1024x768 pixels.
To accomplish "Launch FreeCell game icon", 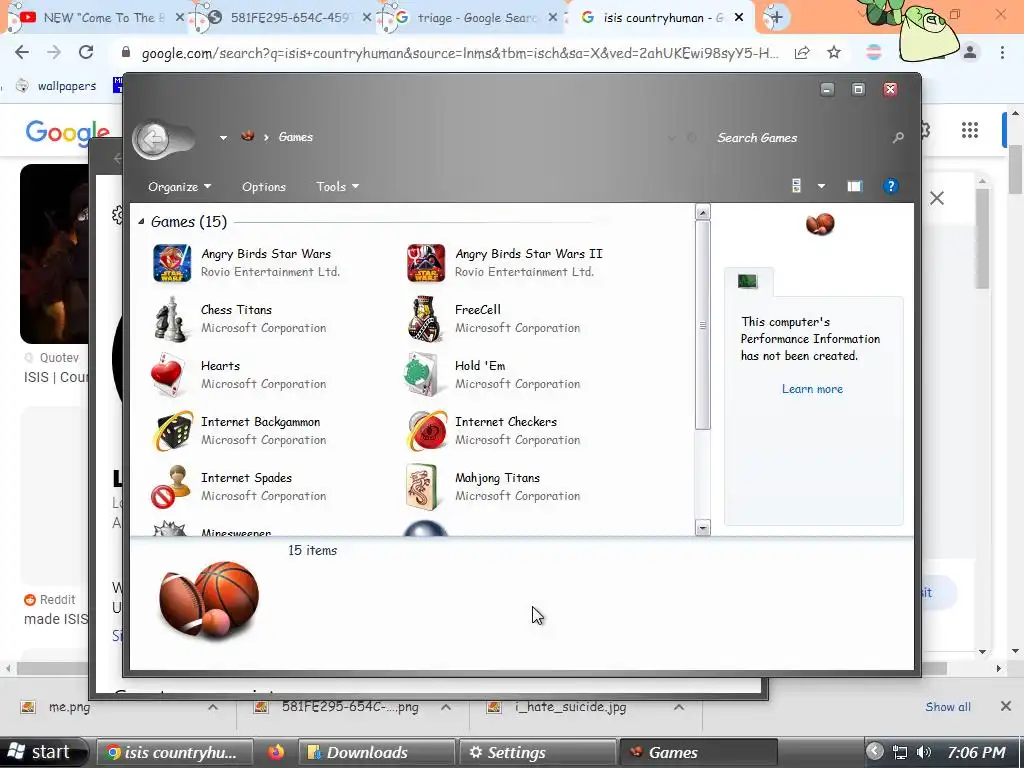I will pos(425,319).
